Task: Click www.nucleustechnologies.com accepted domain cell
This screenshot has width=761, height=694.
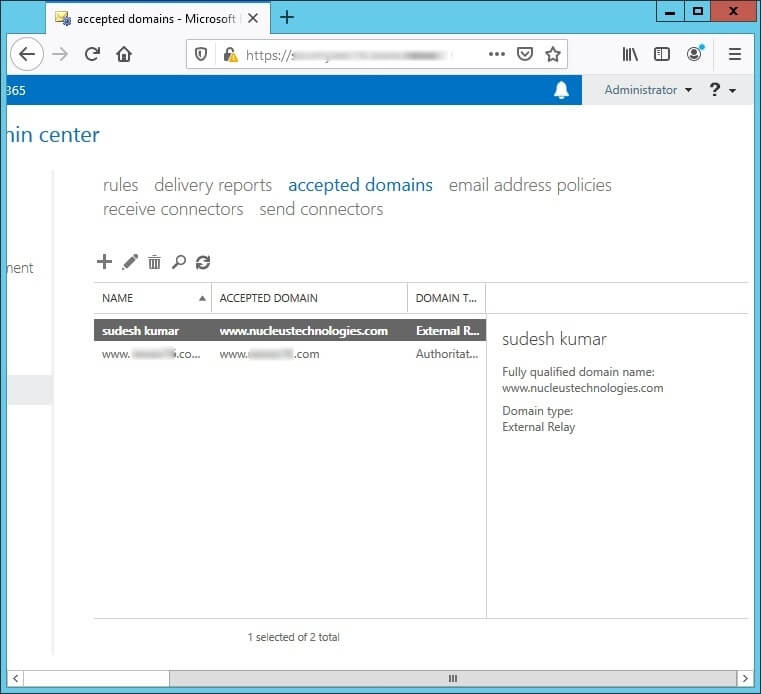Action: pos(304,330)
